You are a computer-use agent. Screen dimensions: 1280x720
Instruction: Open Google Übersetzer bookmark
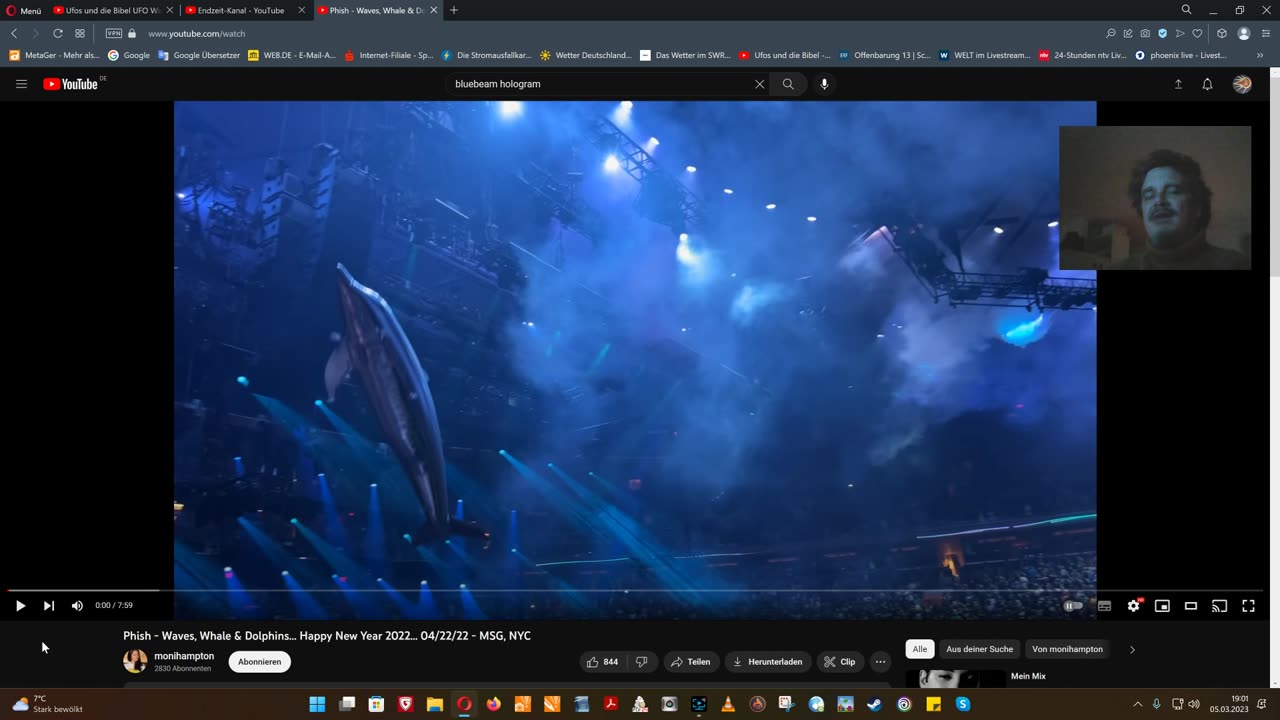(199, 55)
